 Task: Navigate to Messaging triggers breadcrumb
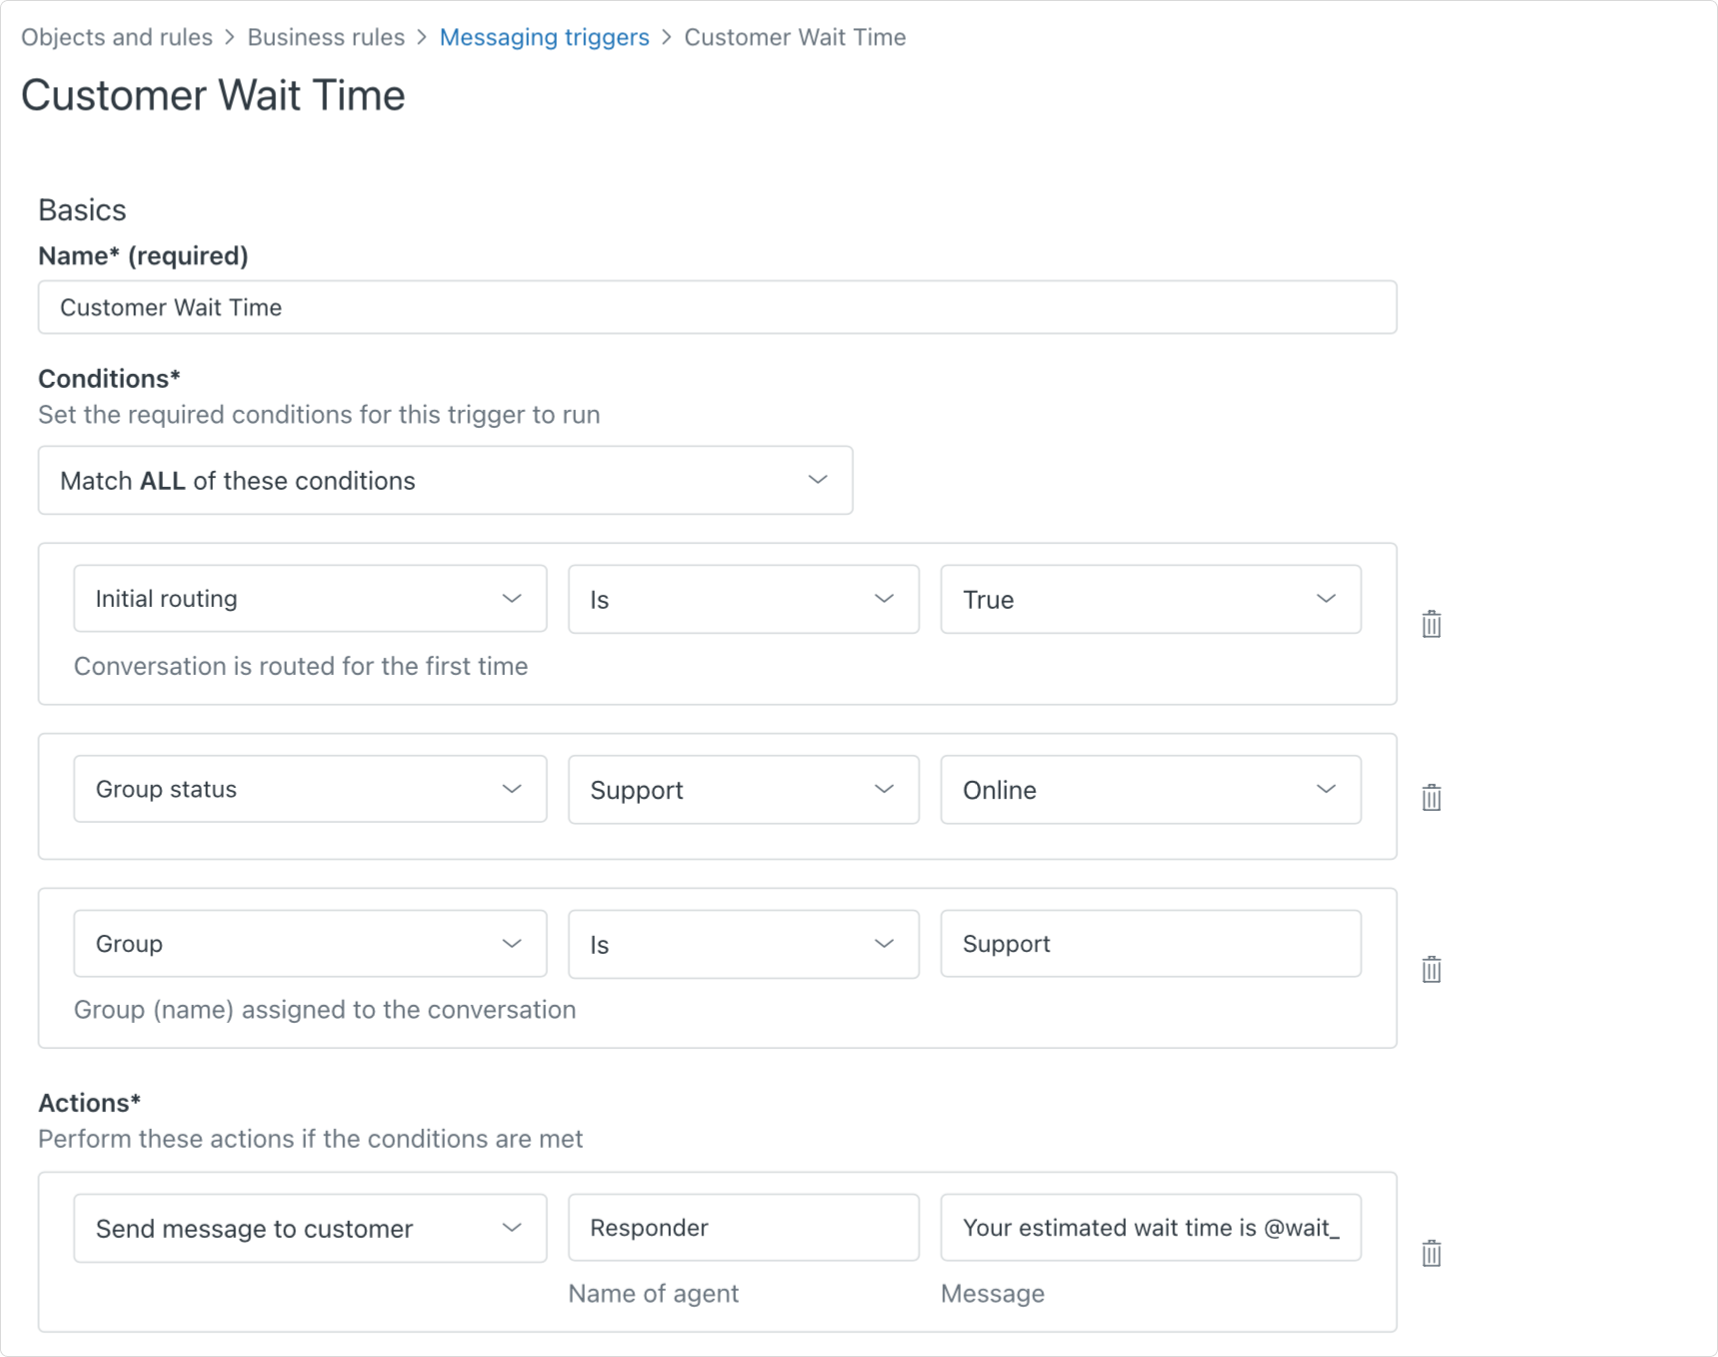(545, 37)
